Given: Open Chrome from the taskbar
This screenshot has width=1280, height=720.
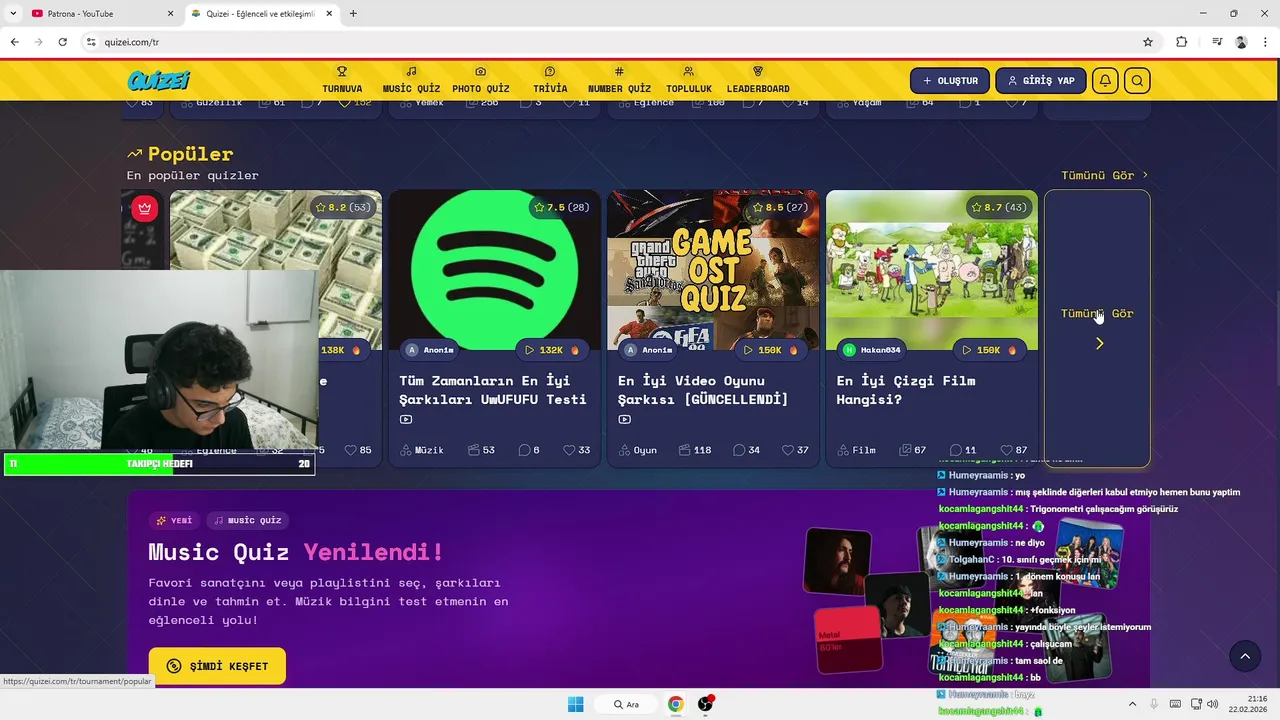Looking at the screenshot, I should 676,704.
